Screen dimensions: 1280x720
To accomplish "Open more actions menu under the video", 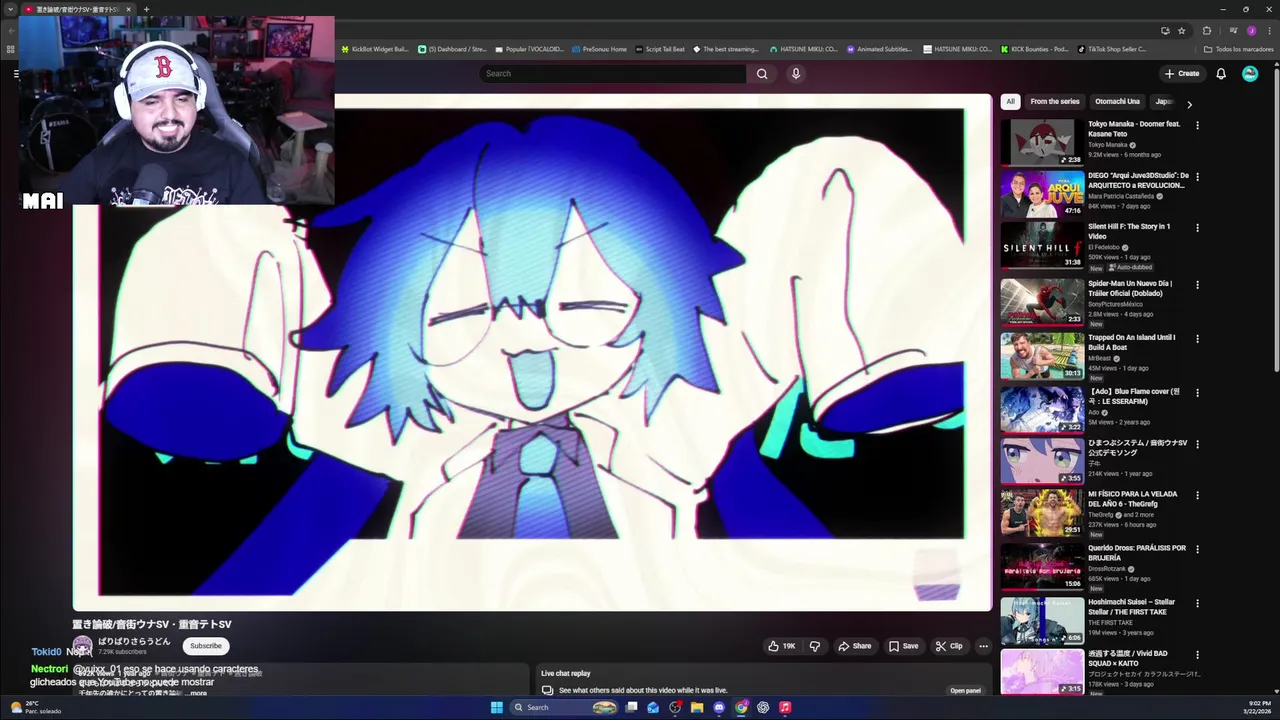I will [x=983, y=646].
